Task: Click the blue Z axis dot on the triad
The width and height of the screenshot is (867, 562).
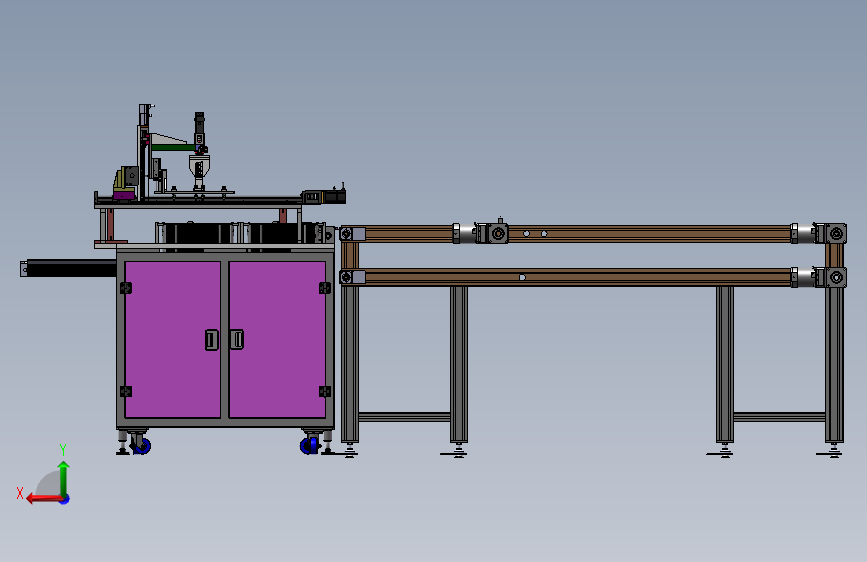Action: (65, 500)
